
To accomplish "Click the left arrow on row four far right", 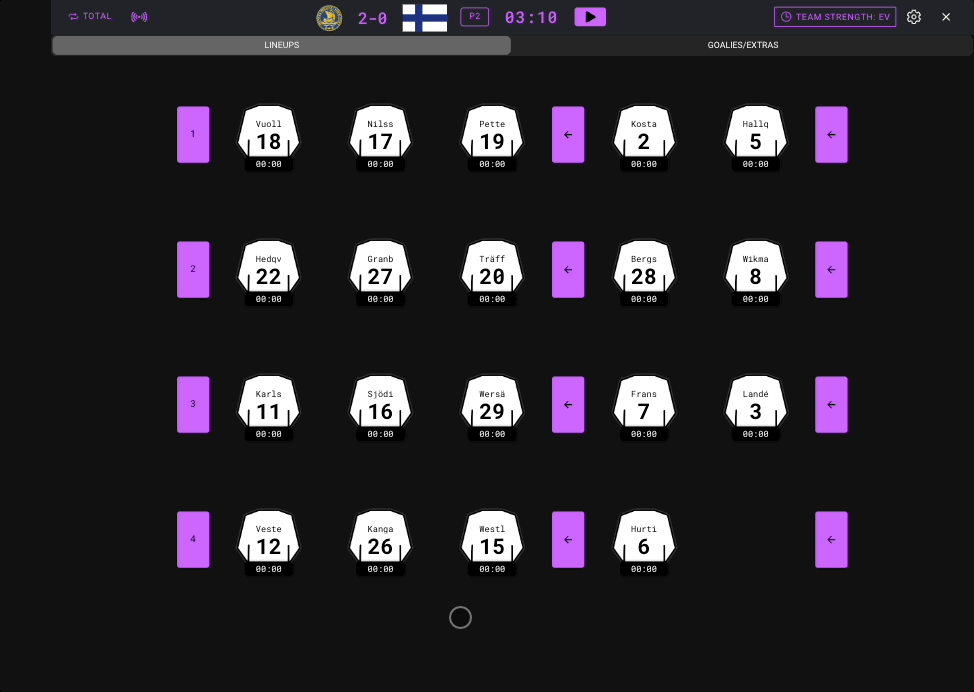I will coord(831,539).
